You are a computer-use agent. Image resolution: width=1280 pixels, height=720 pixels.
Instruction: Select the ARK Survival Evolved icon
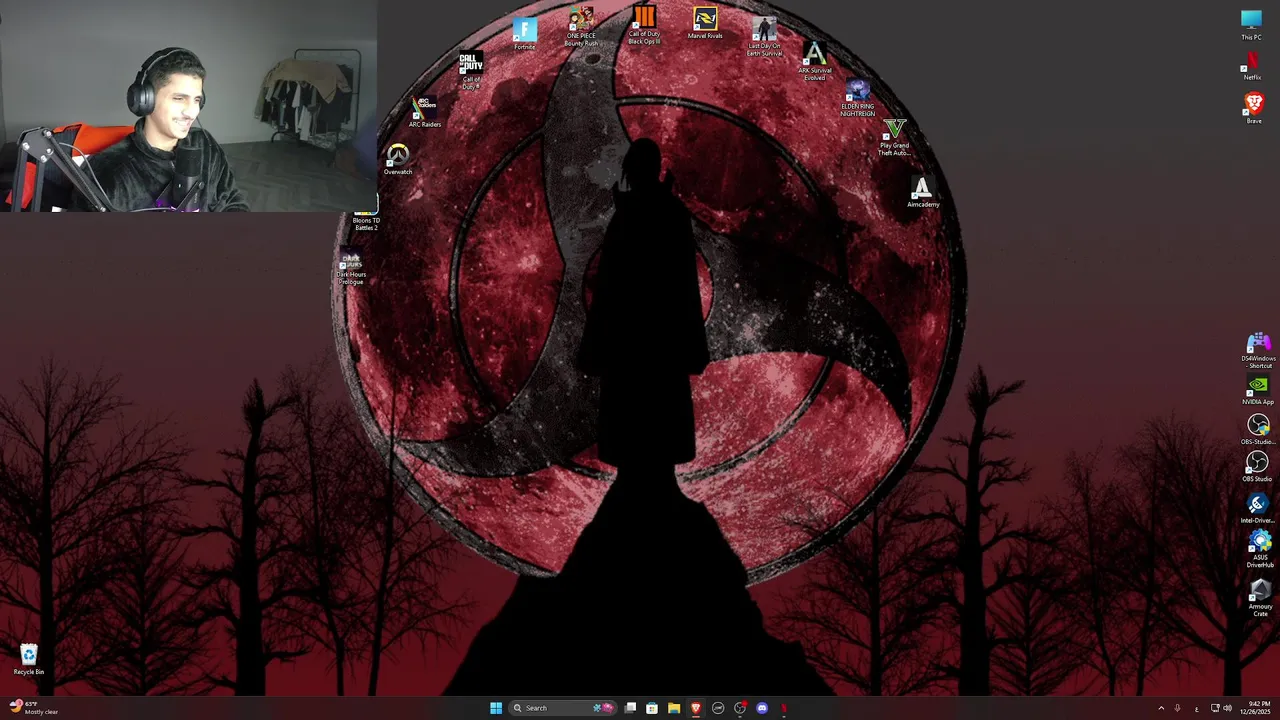click(x=815, y=61)
